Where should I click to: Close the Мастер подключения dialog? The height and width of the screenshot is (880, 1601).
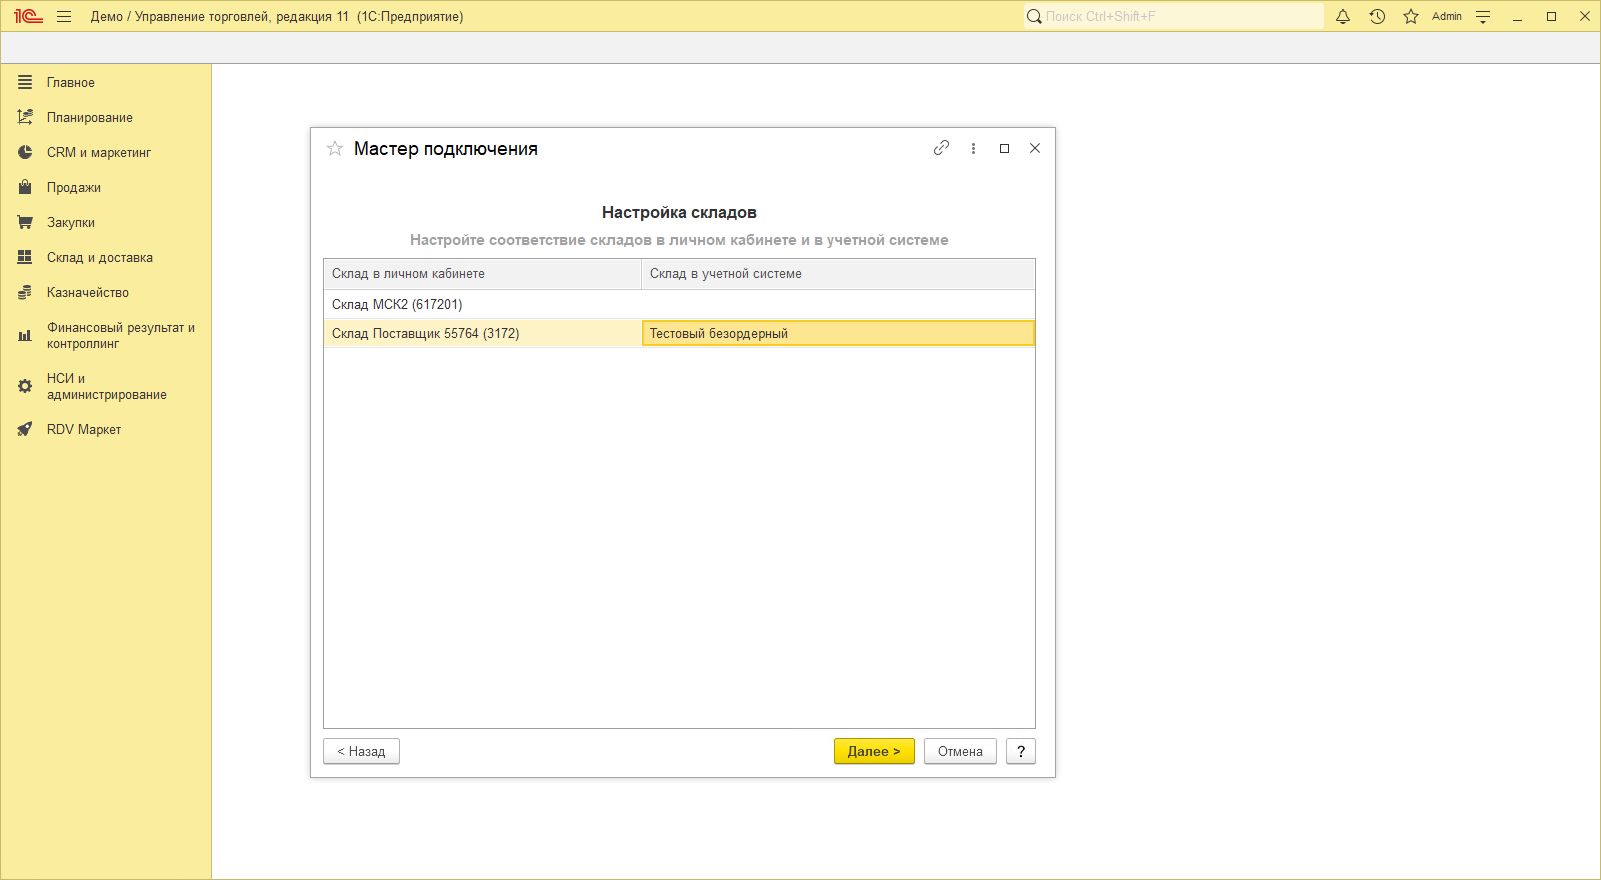(x=1035, y=148)
